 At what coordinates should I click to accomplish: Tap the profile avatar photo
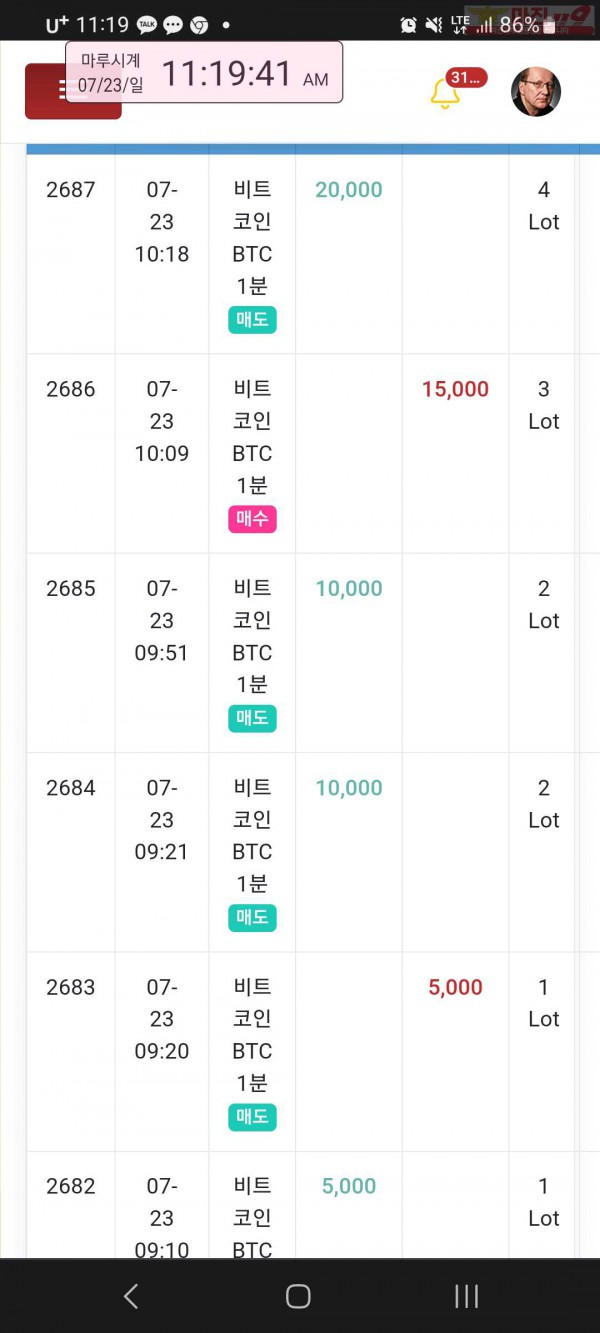click(536, 92)
